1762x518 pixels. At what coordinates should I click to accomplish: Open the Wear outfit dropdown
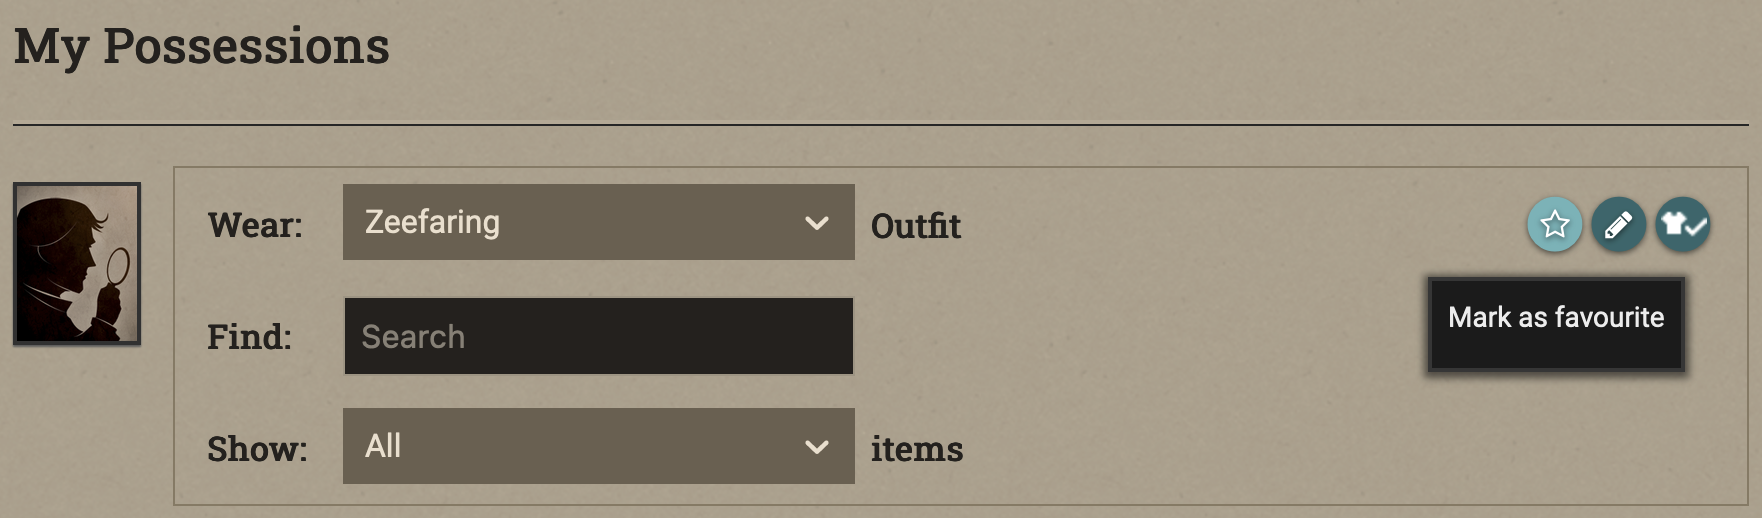(598, 222)
